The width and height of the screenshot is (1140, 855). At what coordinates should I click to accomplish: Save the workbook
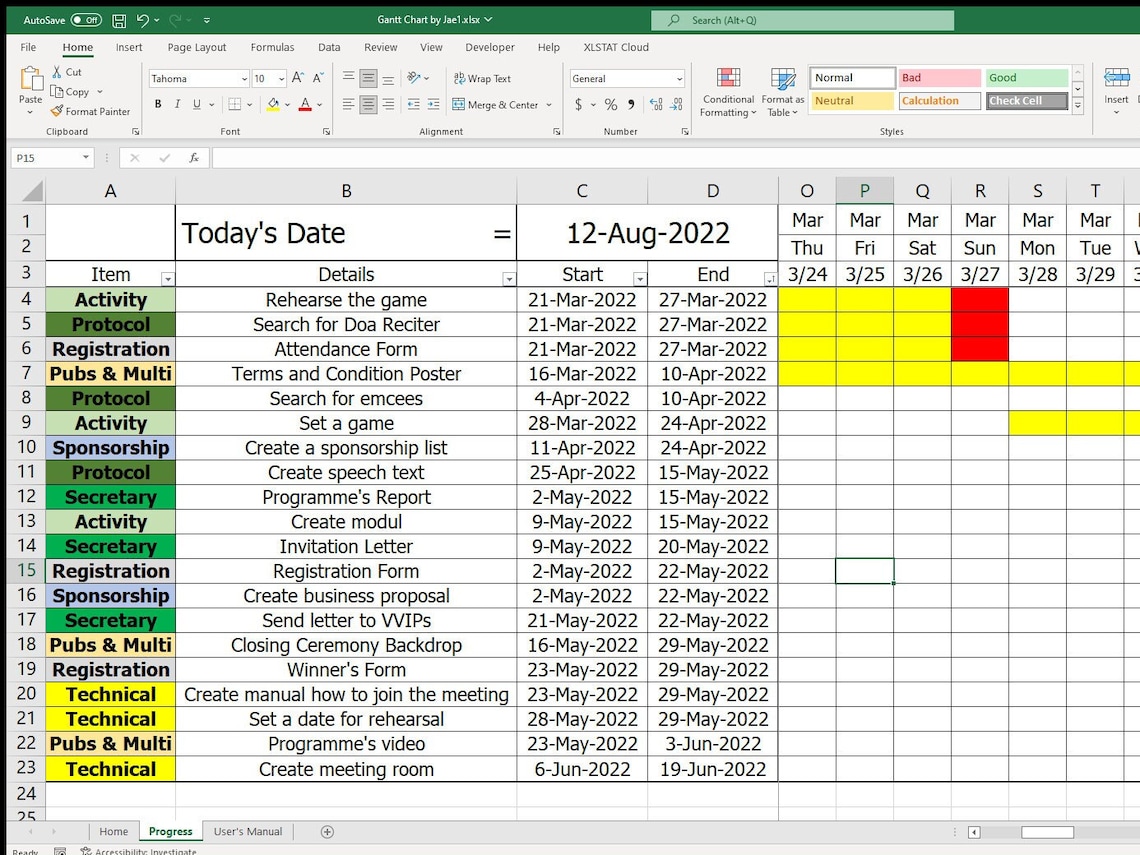click(119, 19)
